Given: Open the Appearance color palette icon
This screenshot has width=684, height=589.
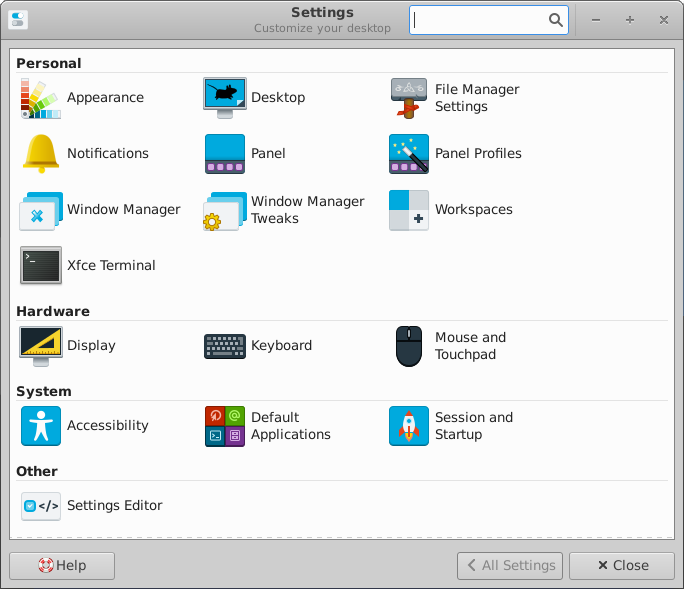Looking at the screenshot, I should pos(41,98).
